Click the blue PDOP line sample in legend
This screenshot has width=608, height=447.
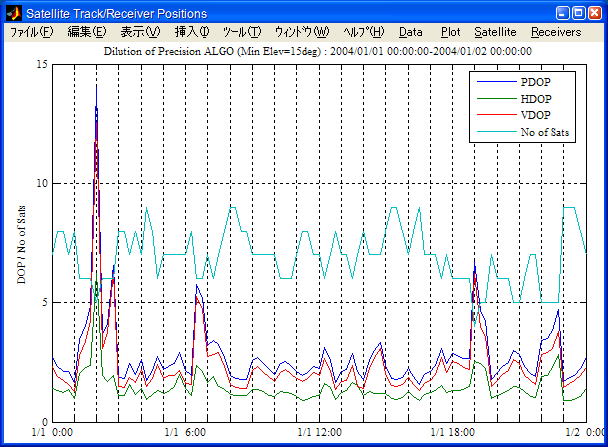[499, 82]
